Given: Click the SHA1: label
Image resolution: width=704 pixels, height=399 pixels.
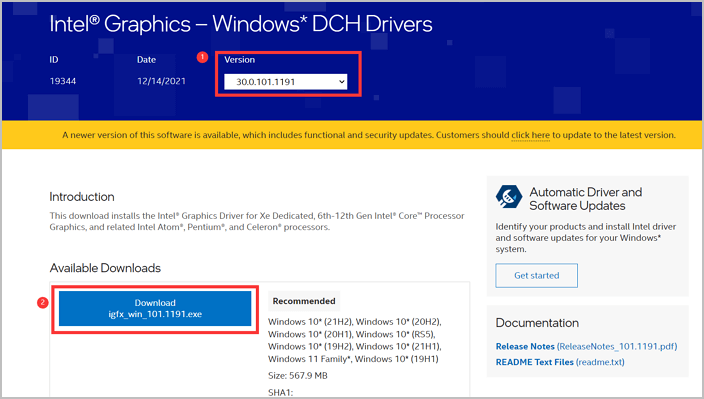Looking at the screenshot, I should (x=281, y=392).
